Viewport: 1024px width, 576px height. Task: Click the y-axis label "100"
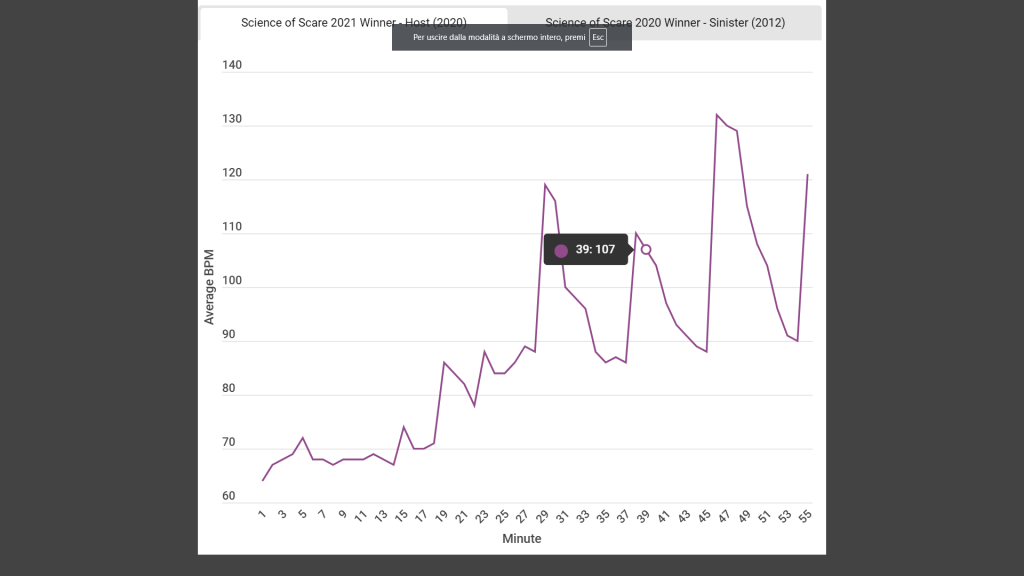click(232, 281)
